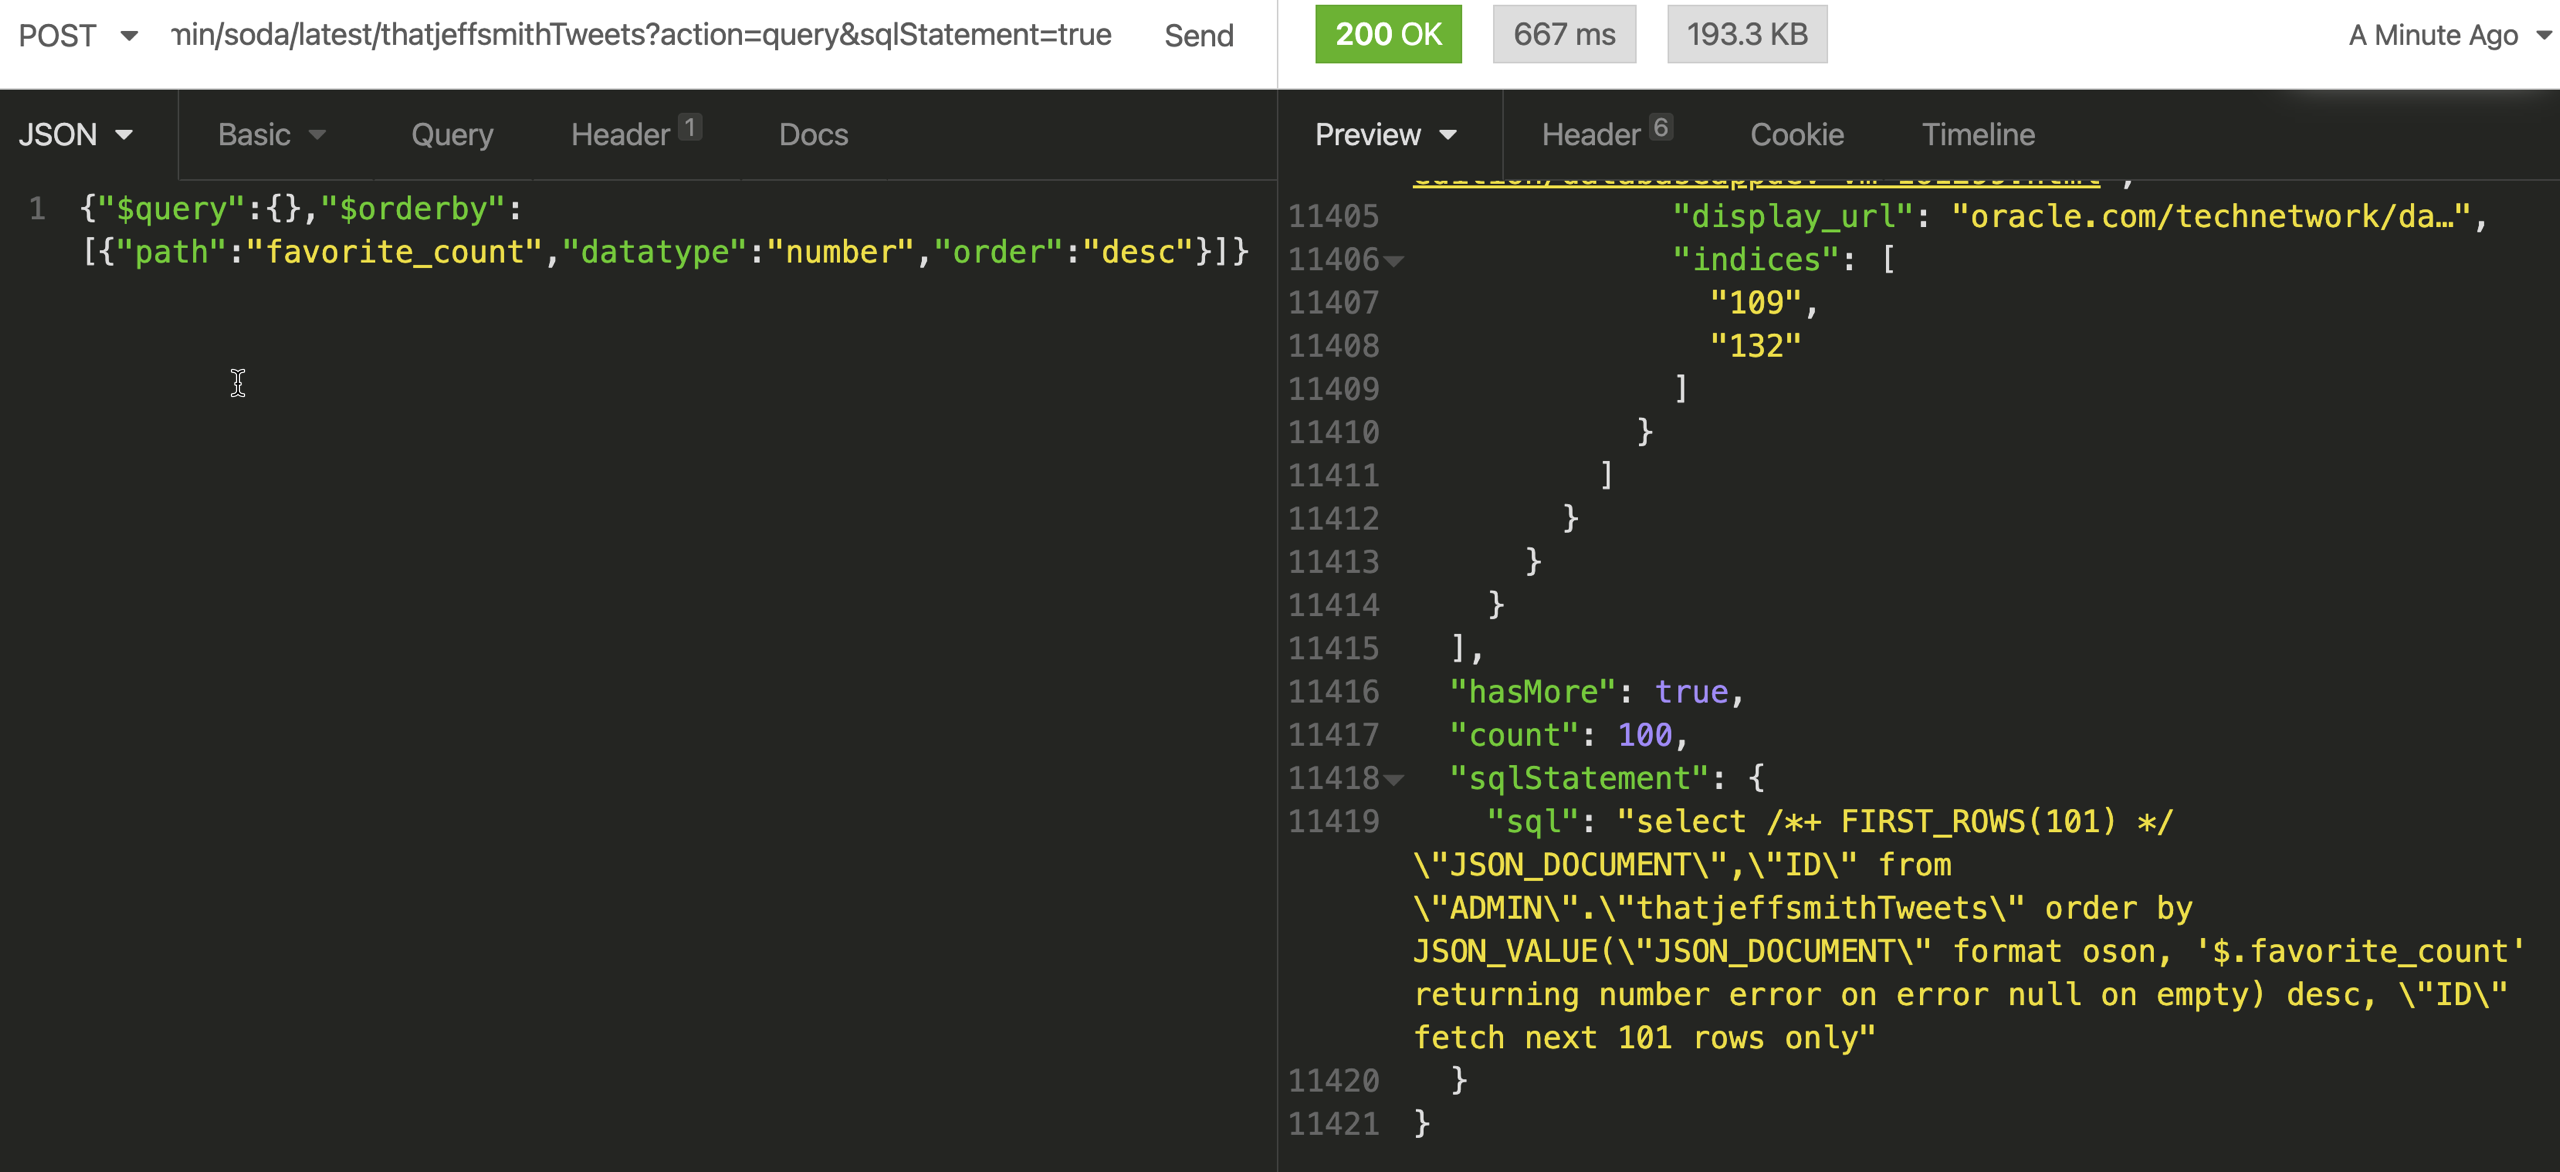Switch to the response Header tab
2560x1172 pixels.
coord(1606,134)
